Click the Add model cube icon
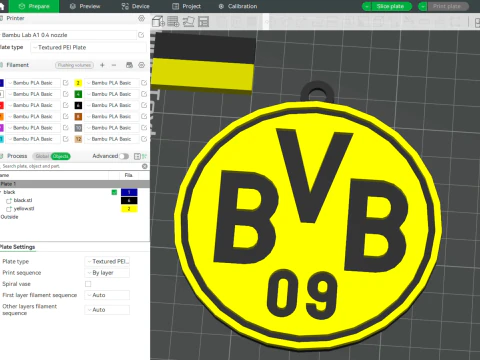480x360 pixels. (158, 22)
